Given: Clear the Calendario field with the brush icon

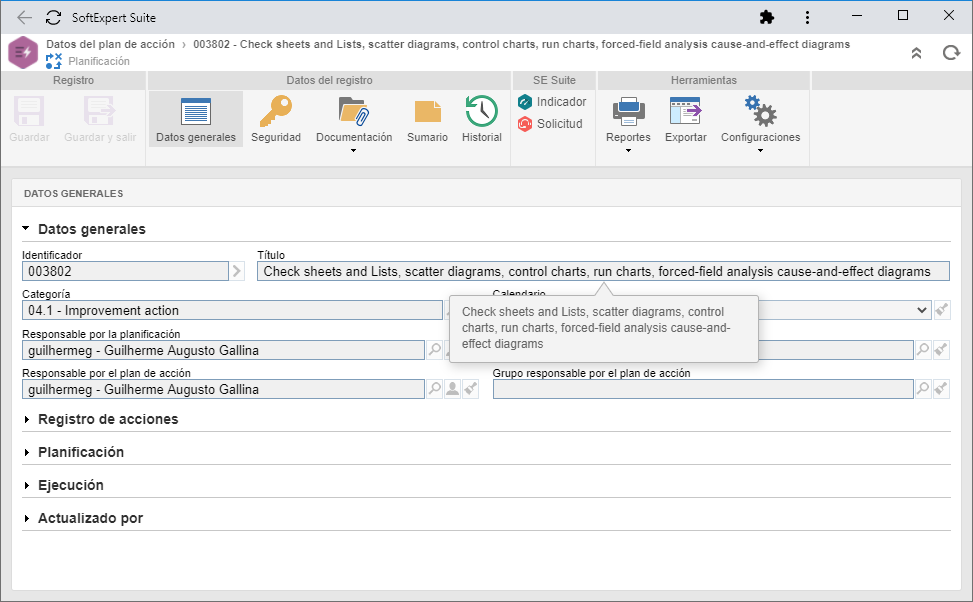Looking at the screenshot, I should tap(941, 310).
